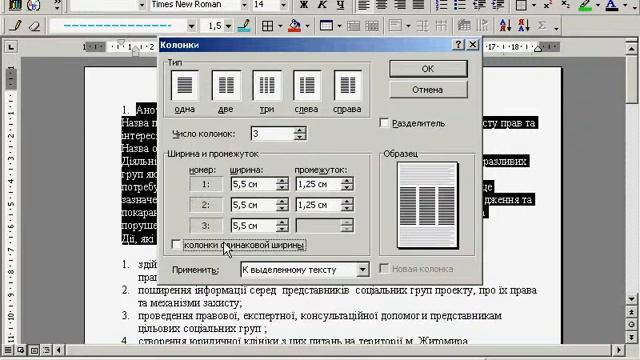Image resolution: width=640 pixels, height=360 pixels.
Task: Apply the font color (A) swatch
Action: [612, 4]
